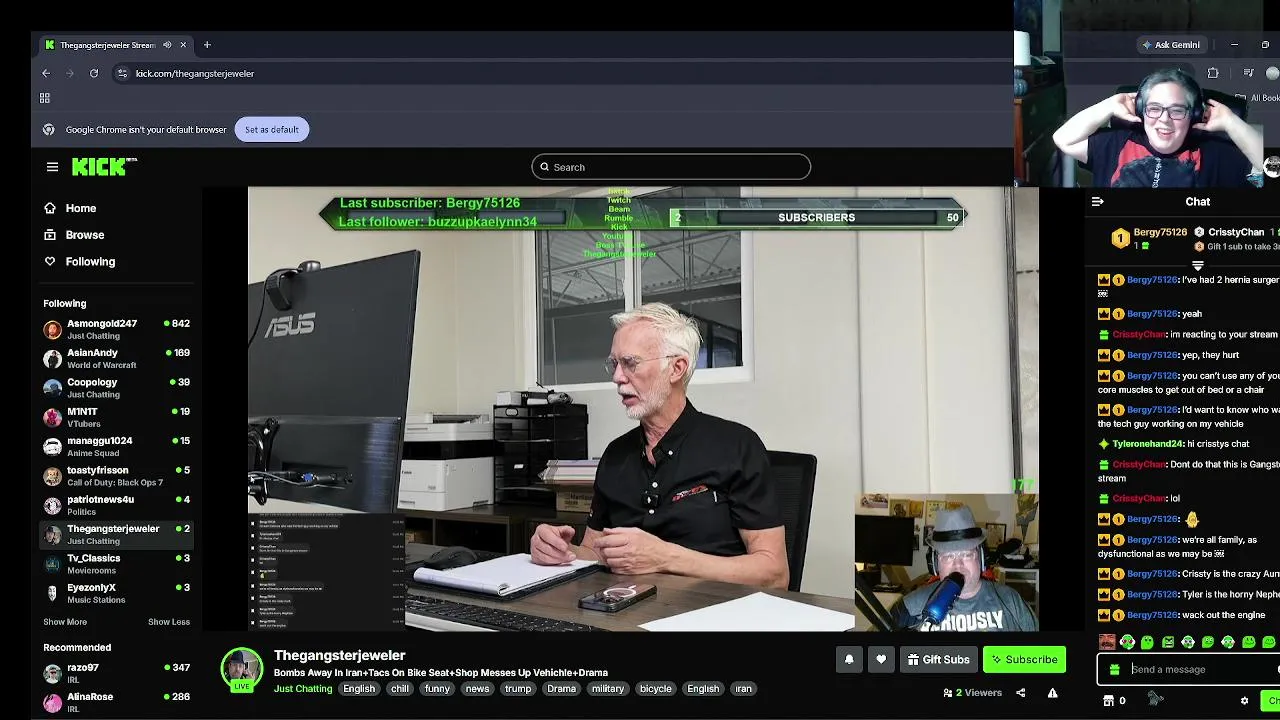Set Chrome as default browser
The height and width of the screenshot is (720, 1280).
point(272,129)
